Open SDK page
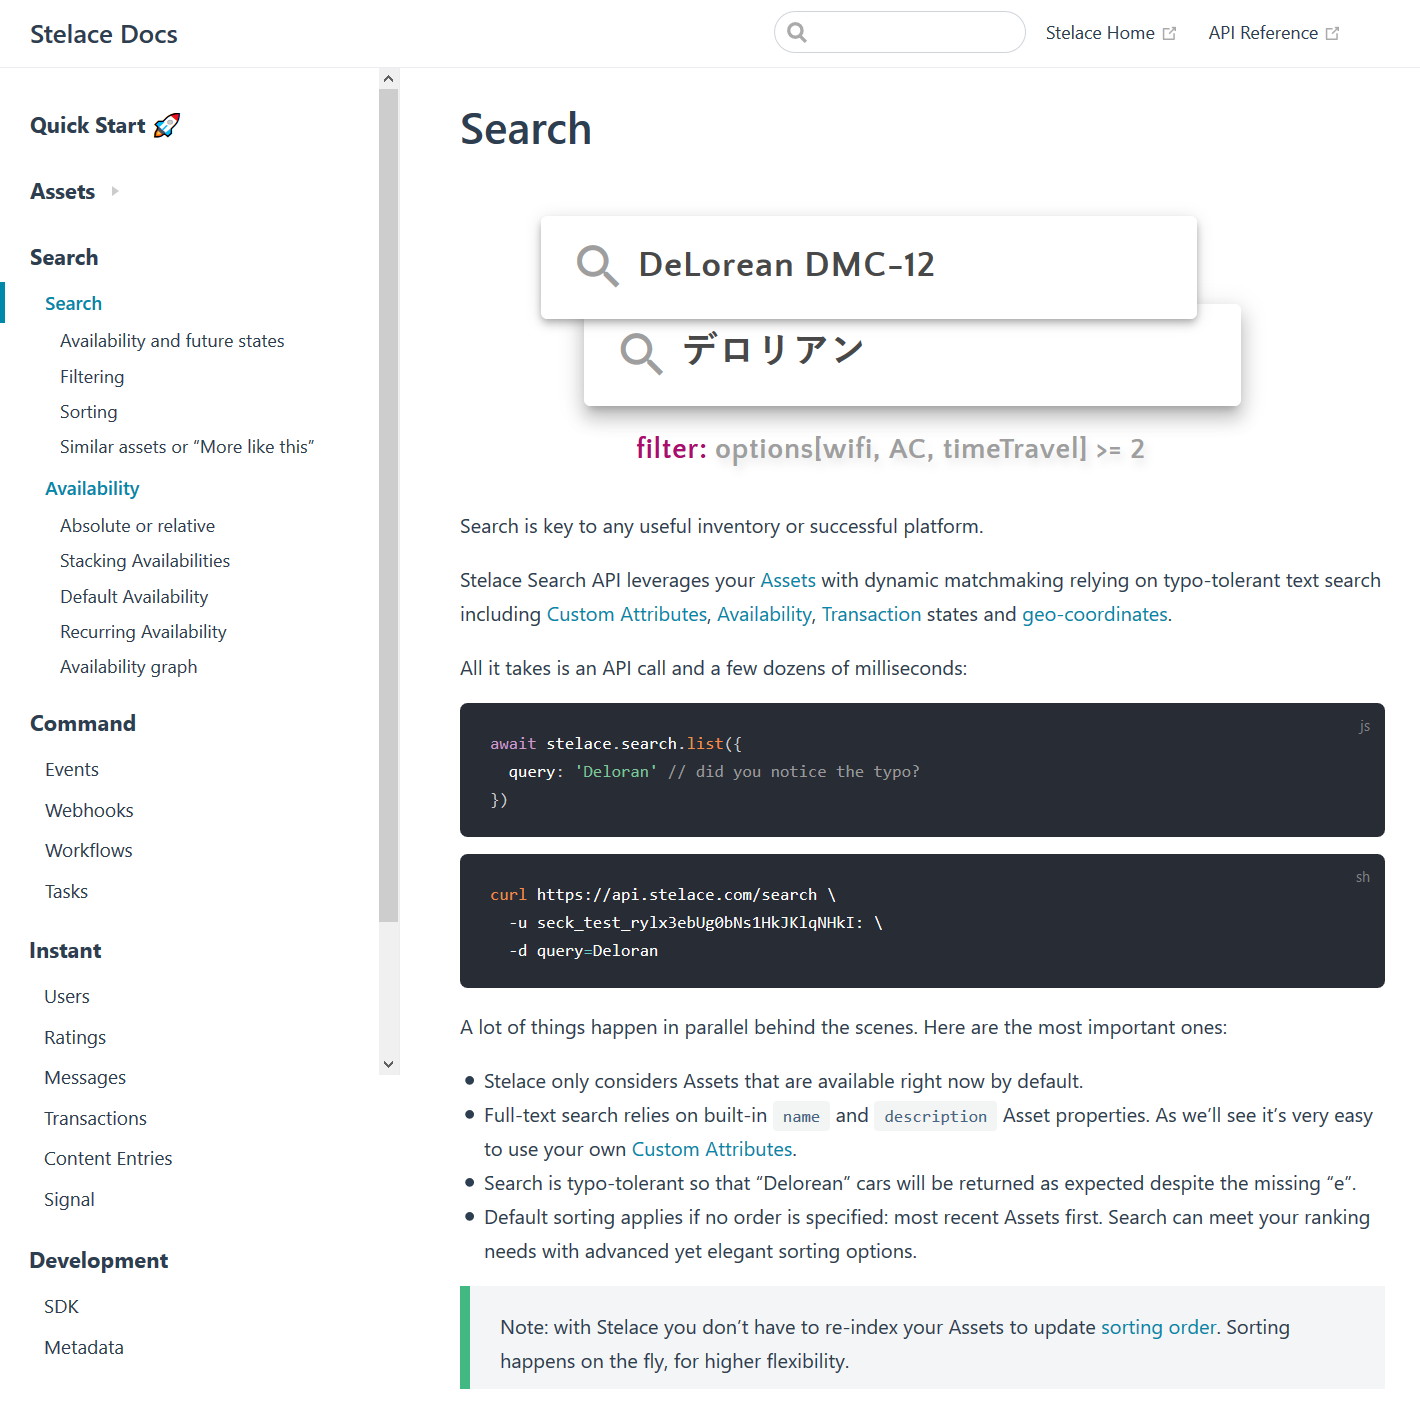This screenshot has width=1420, height=1420. click(x=61, y=1307)
